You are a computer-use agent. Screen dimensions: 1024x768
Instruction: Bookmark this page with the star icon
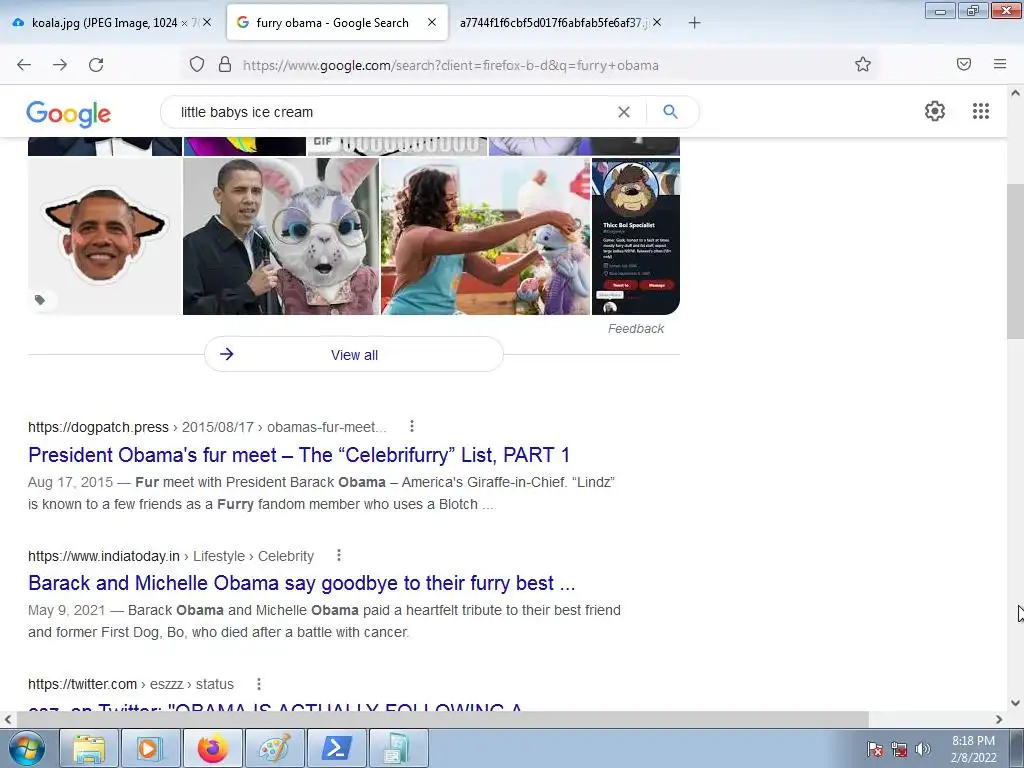(863, 64)
